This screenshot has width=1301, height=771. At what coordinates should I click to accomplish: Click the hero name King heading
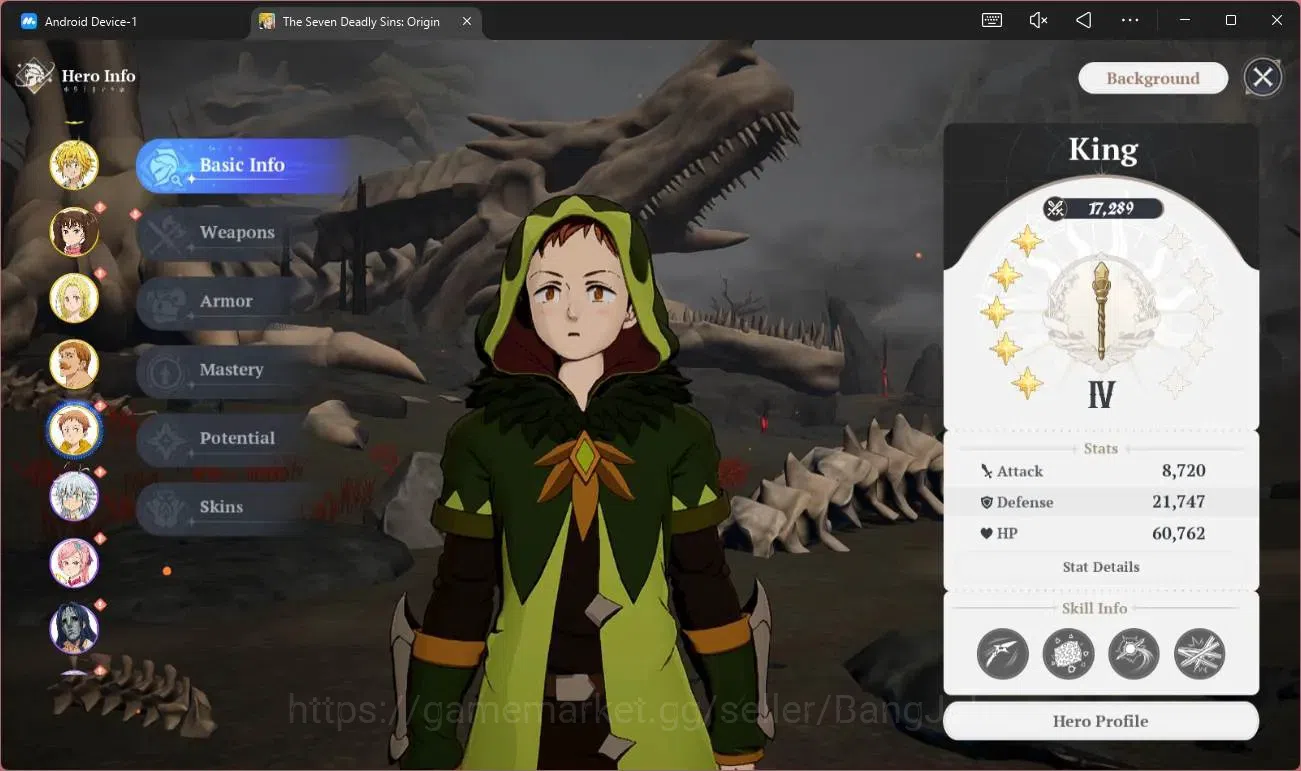(x=1103, y=149)
